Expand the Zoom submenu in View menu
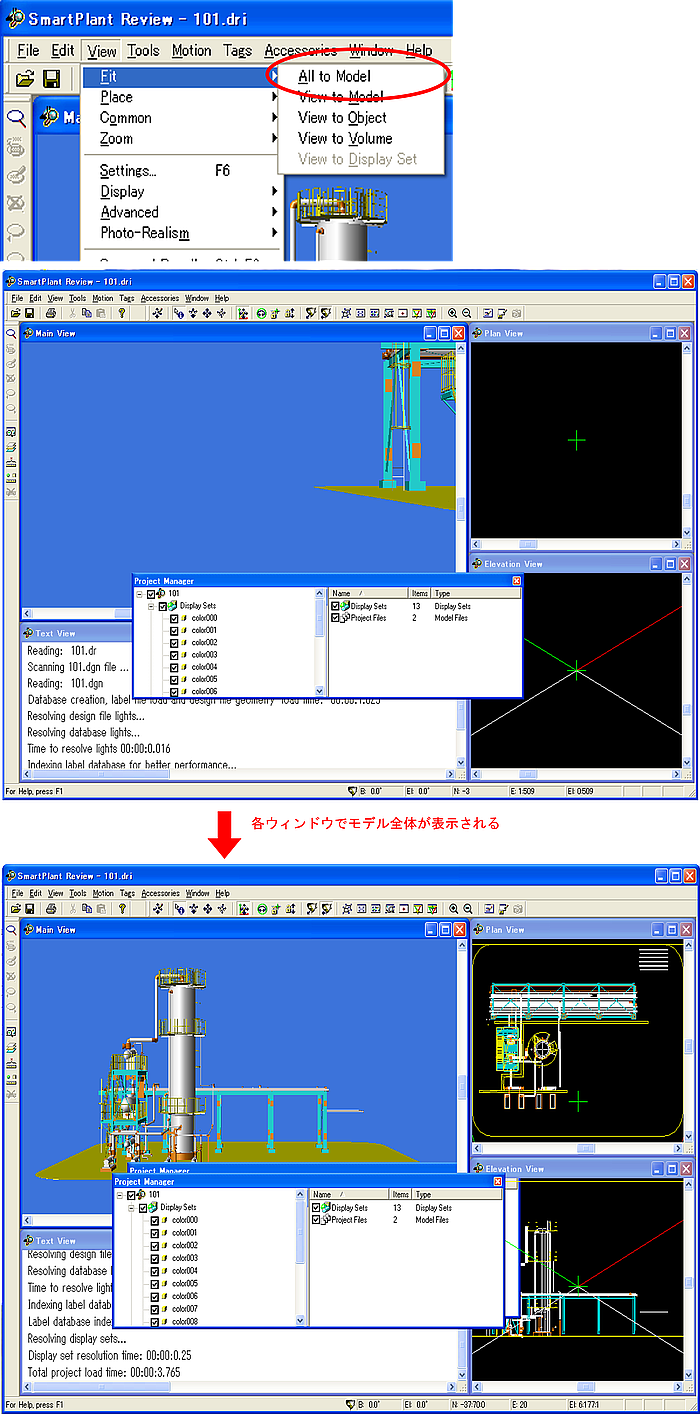 [116, 139]
